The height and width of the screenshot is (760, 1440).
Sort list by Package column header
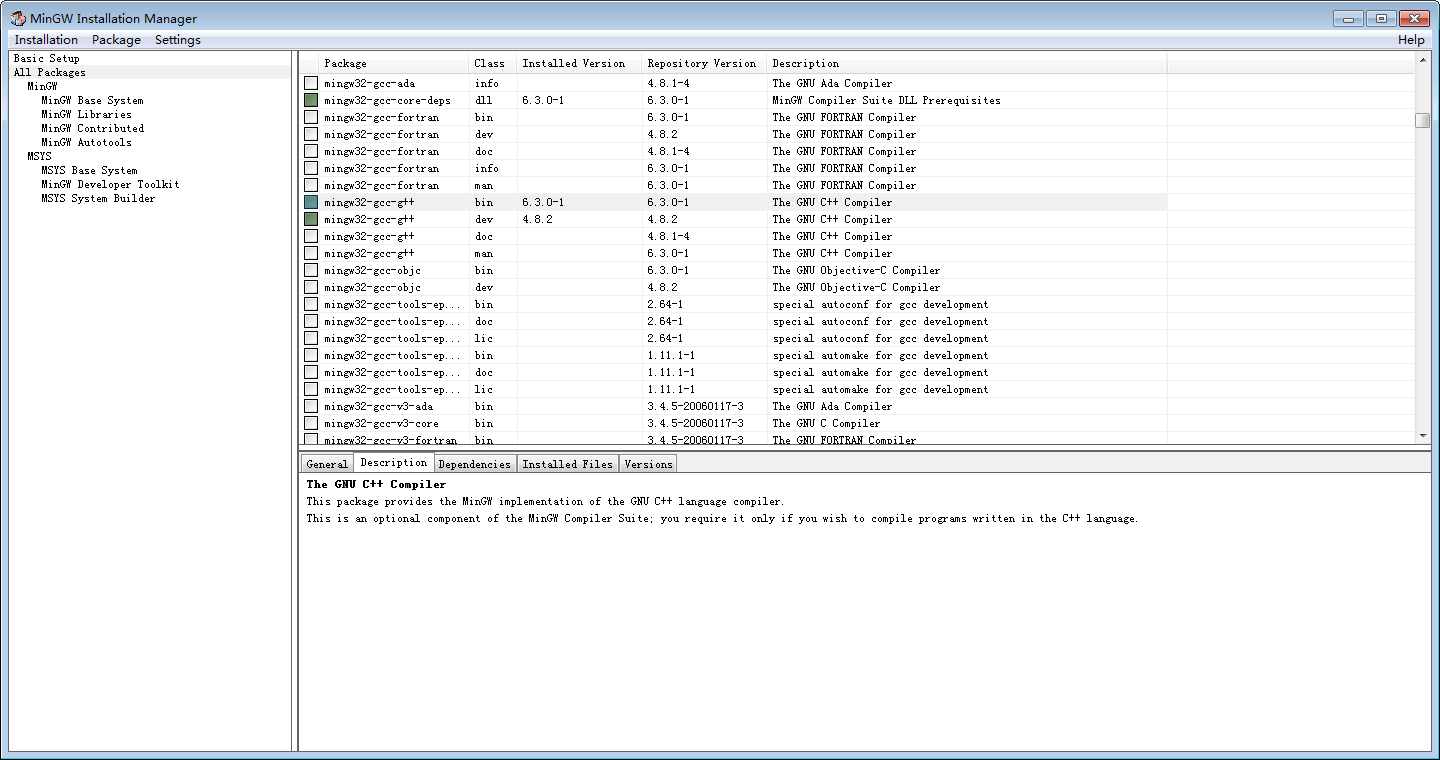pos(394,63)
